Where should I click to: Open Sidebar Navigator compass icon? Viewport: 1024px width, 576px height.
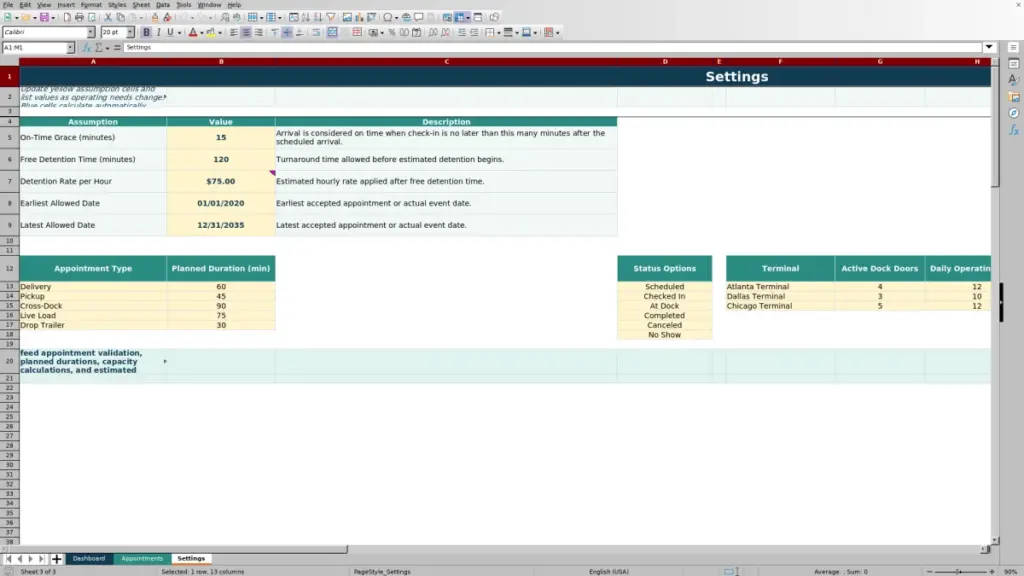coord(1014,113)
